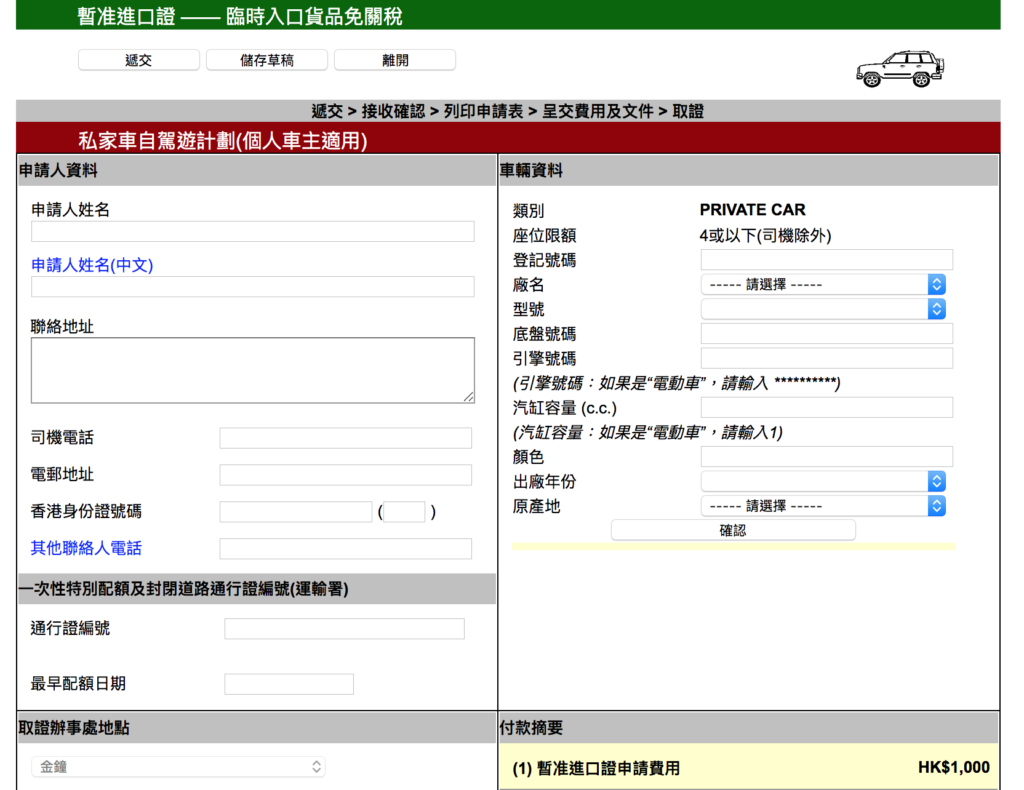This screenshot has width=1024, height=790.
Task: Open the 廠名 make dropdown
Action: (823, 284)
